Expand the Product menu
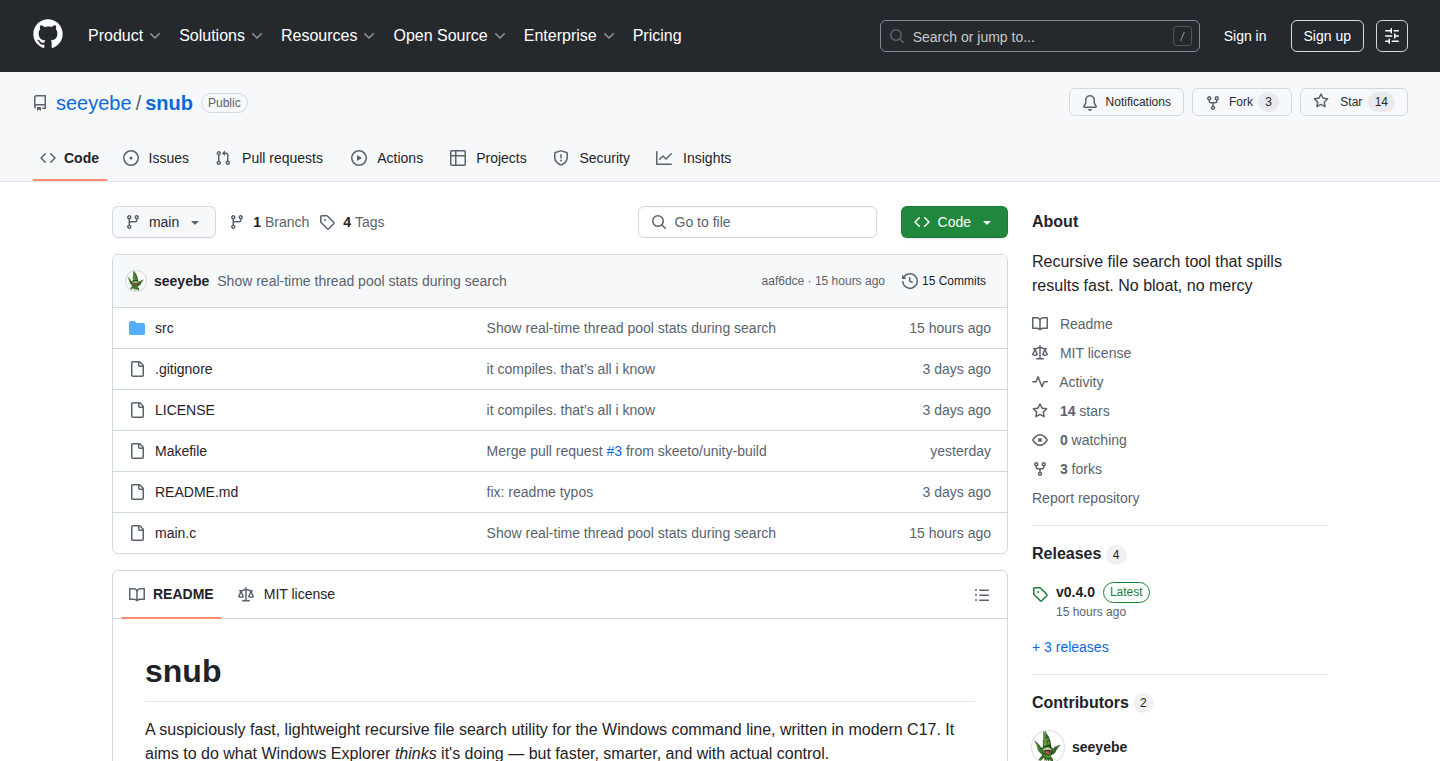The image size is (1440, 761). click(x=124, y=36)
